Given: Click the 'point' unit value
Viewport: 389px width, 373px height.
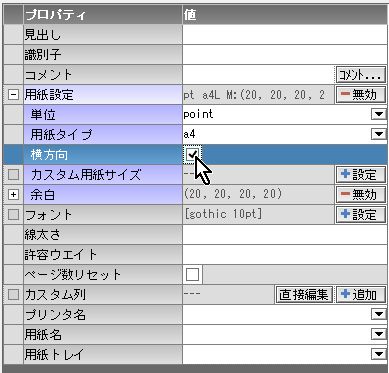Looking at the screenshot, I should pyautogui.click(x=198, y=114).
